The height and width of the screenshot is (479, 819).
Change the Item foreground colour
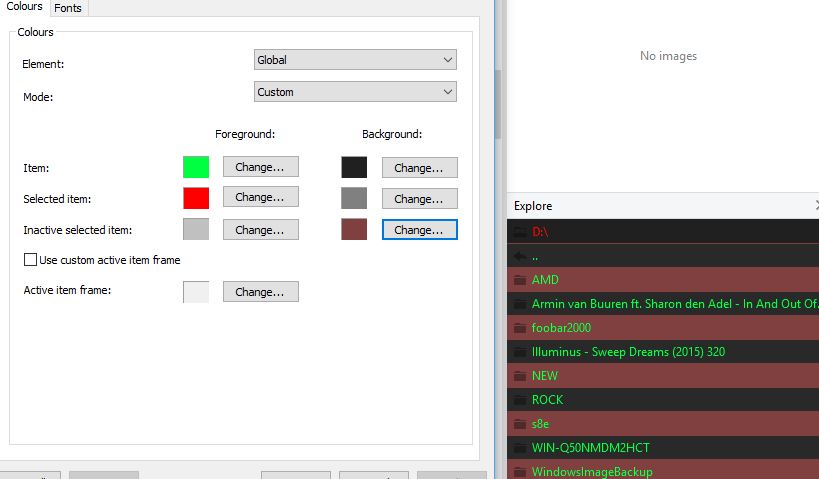[x=260, y=167]
